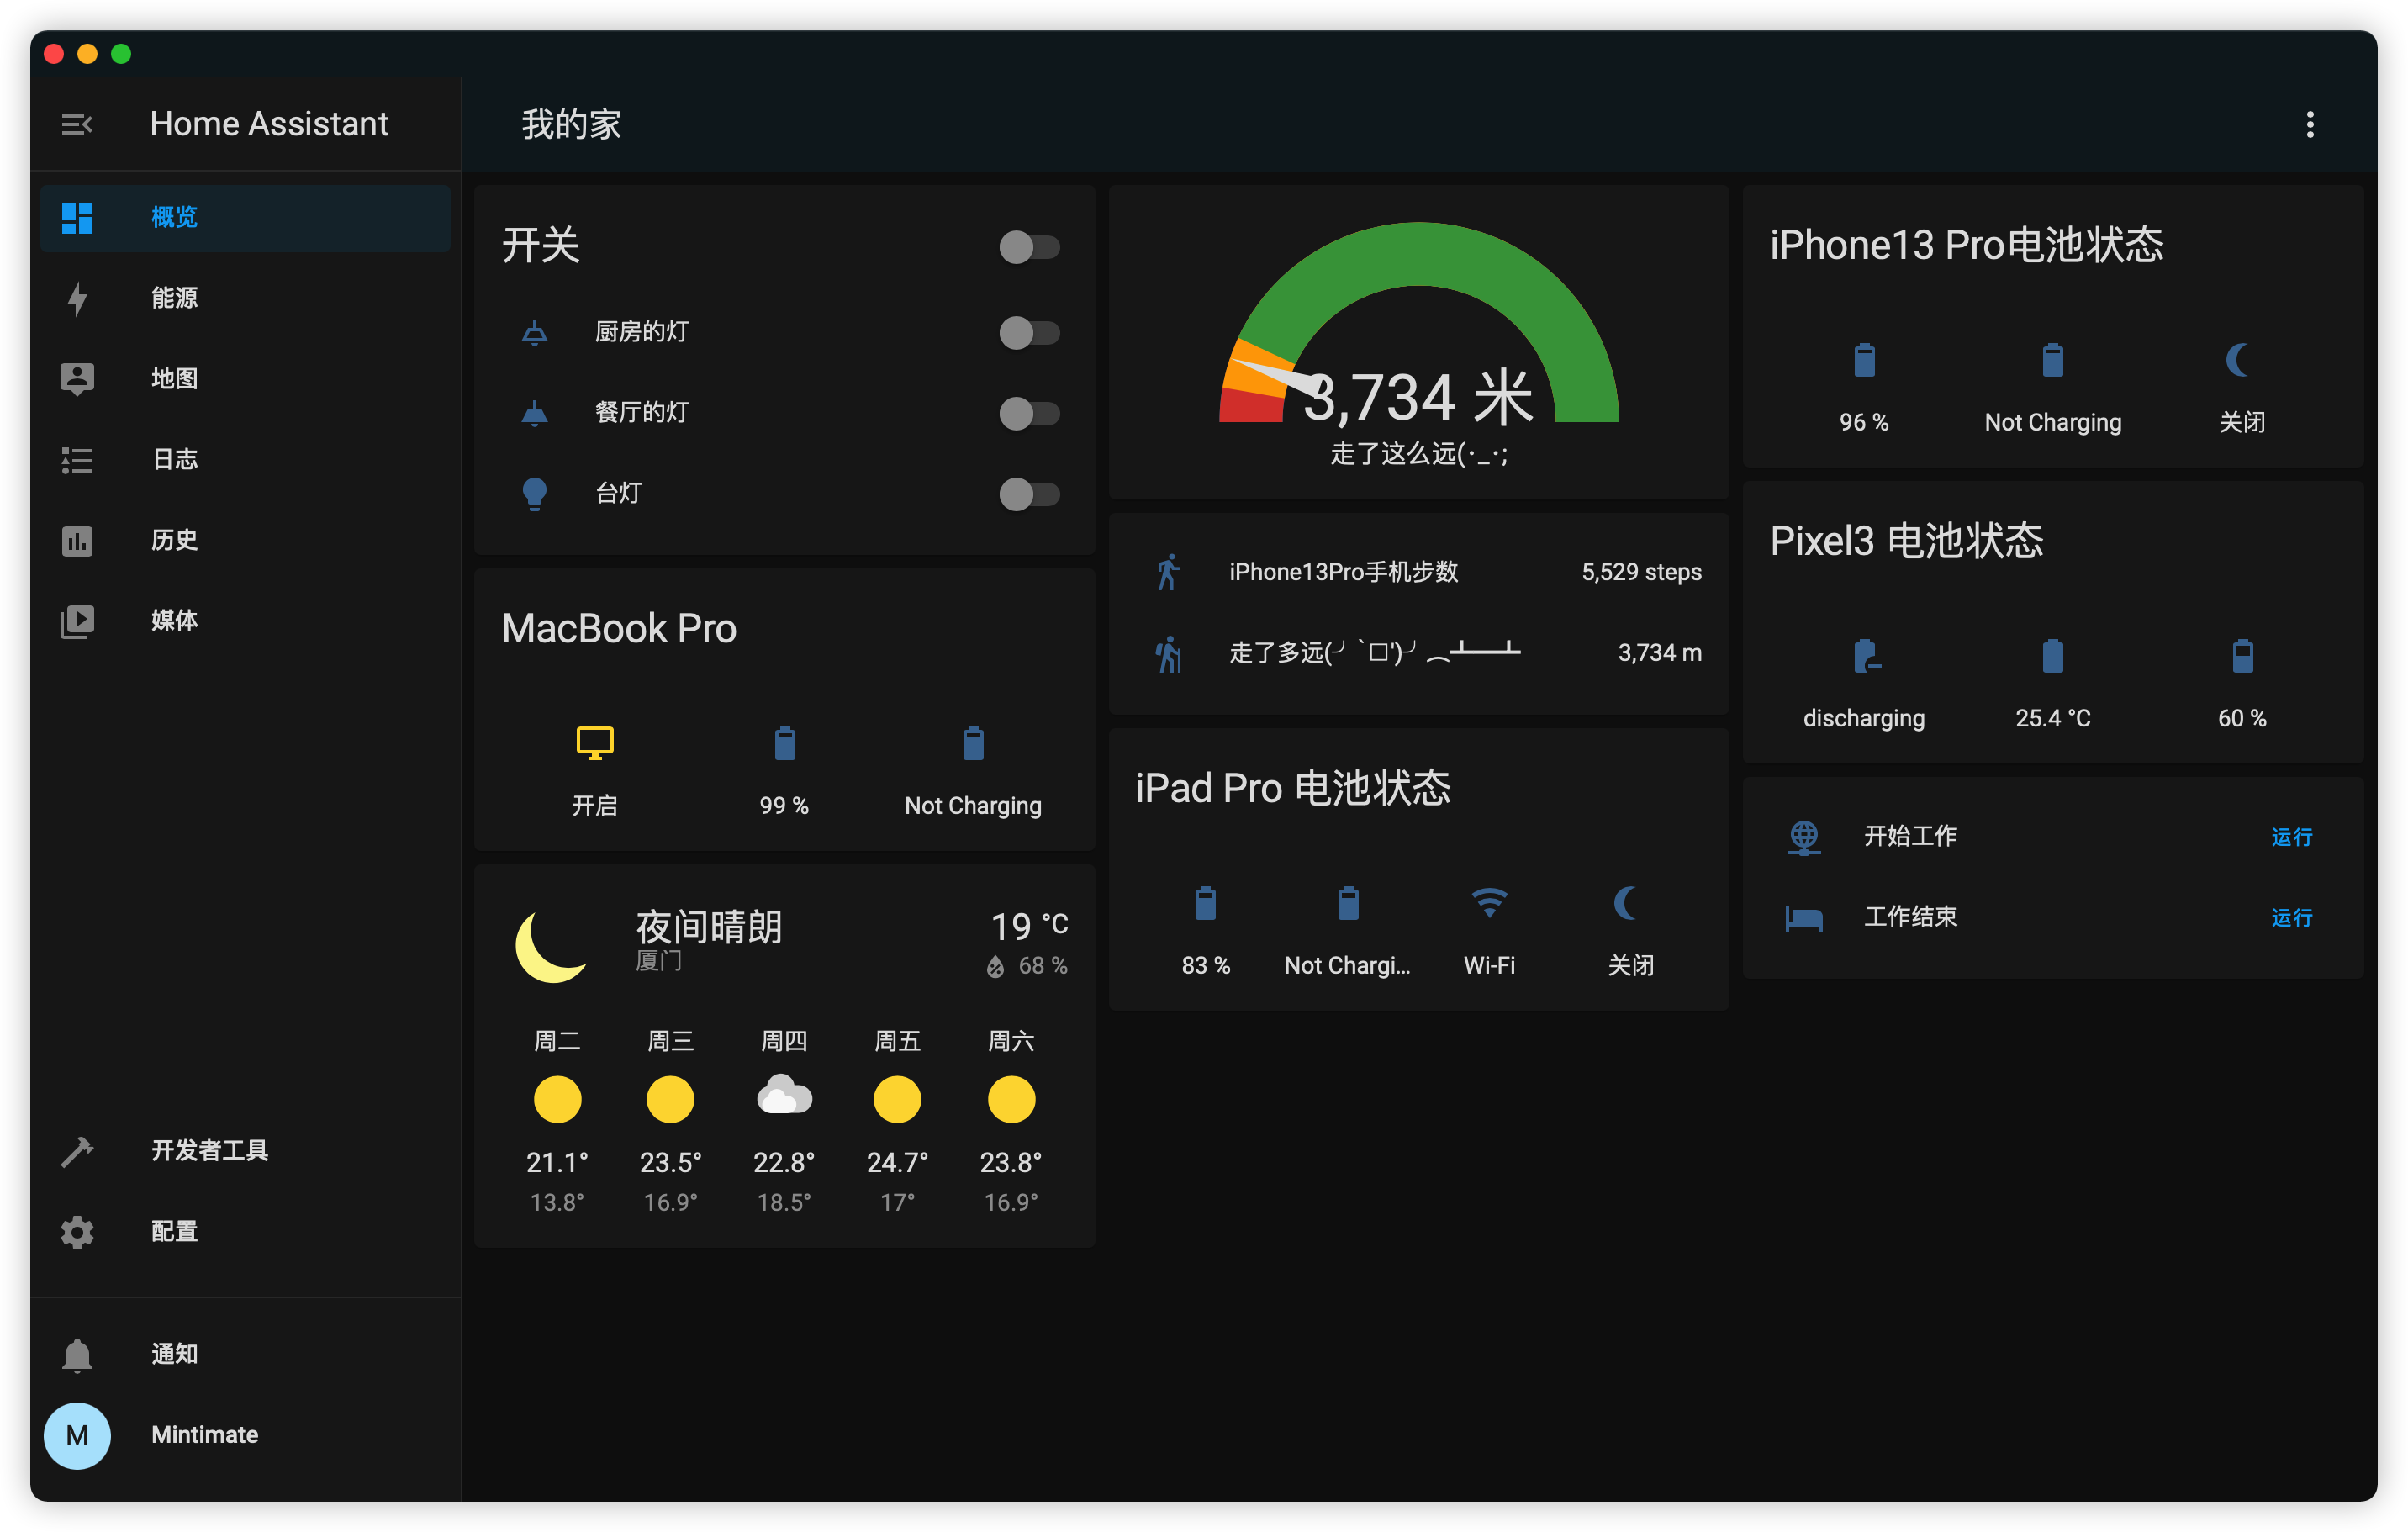Click the moon weather icon for 夜间晴朗
This screenshot has width=2408, height=1532.
[551, 945]
